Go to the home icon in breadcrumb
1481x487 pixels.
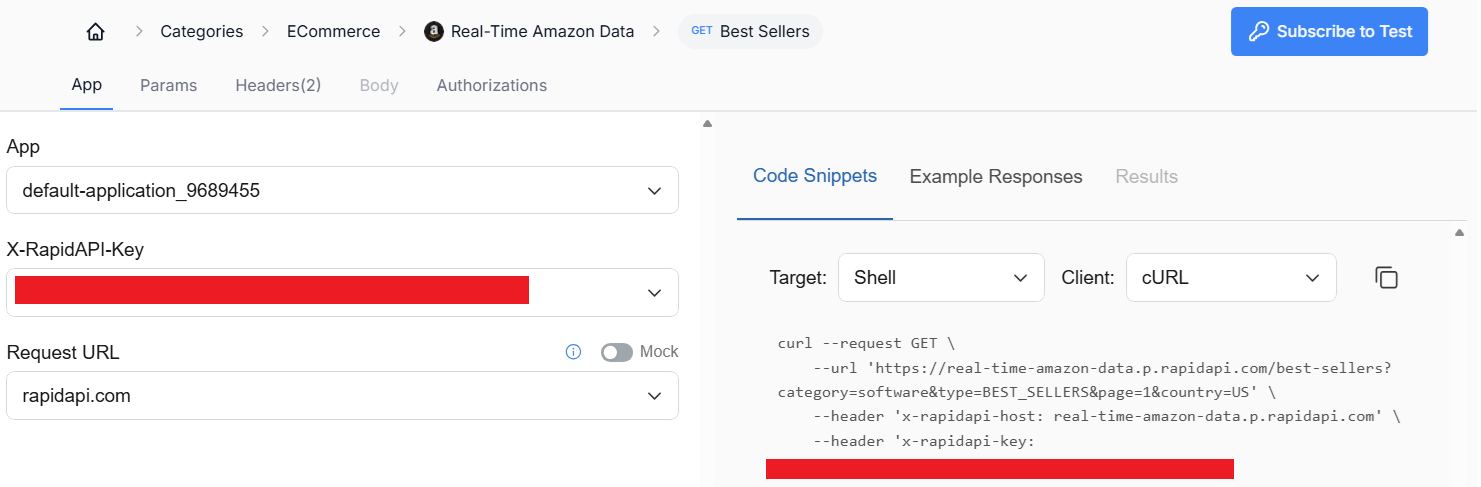point(96,32)
